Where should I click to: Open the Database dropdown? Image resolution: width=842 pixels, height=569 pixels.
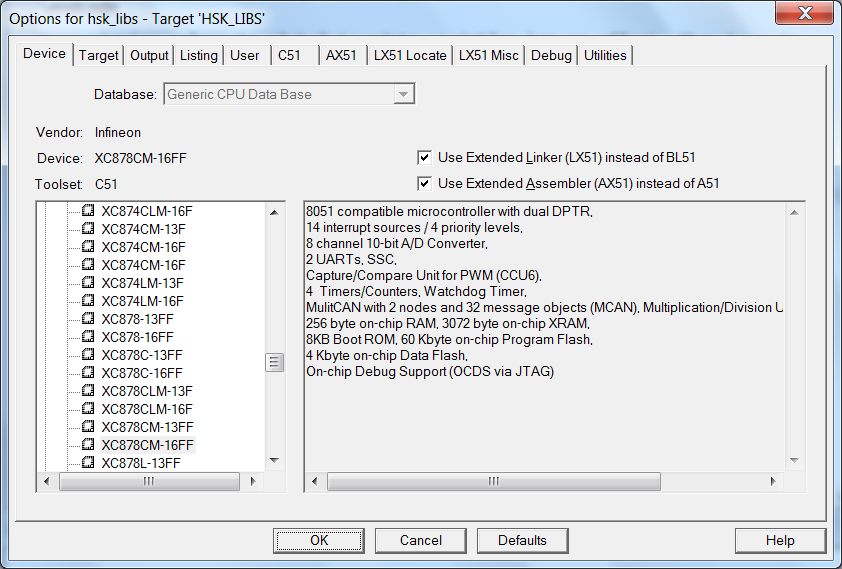coord(403,94)
